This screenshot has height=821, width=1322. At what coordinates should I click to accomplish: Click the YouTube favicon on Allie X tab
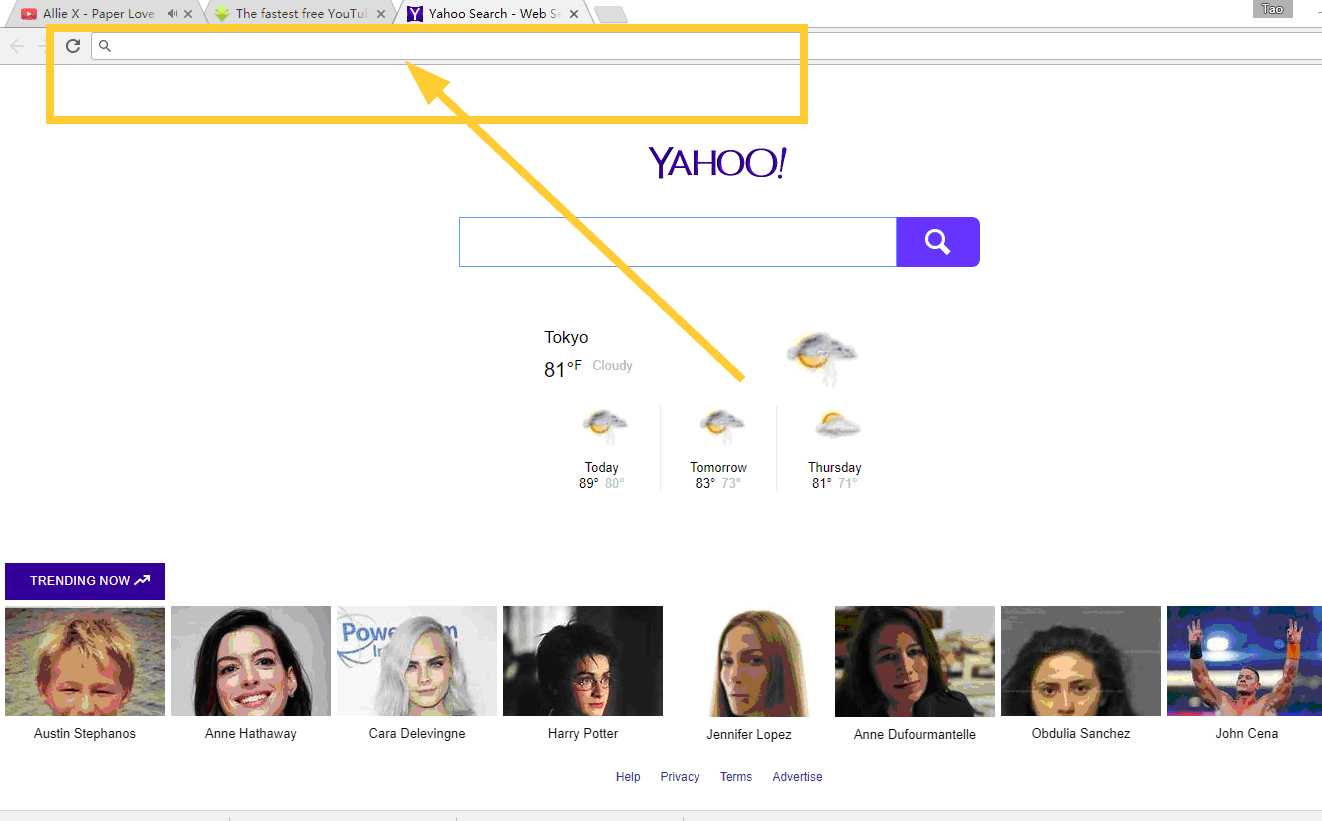click(x=29, y=14)
